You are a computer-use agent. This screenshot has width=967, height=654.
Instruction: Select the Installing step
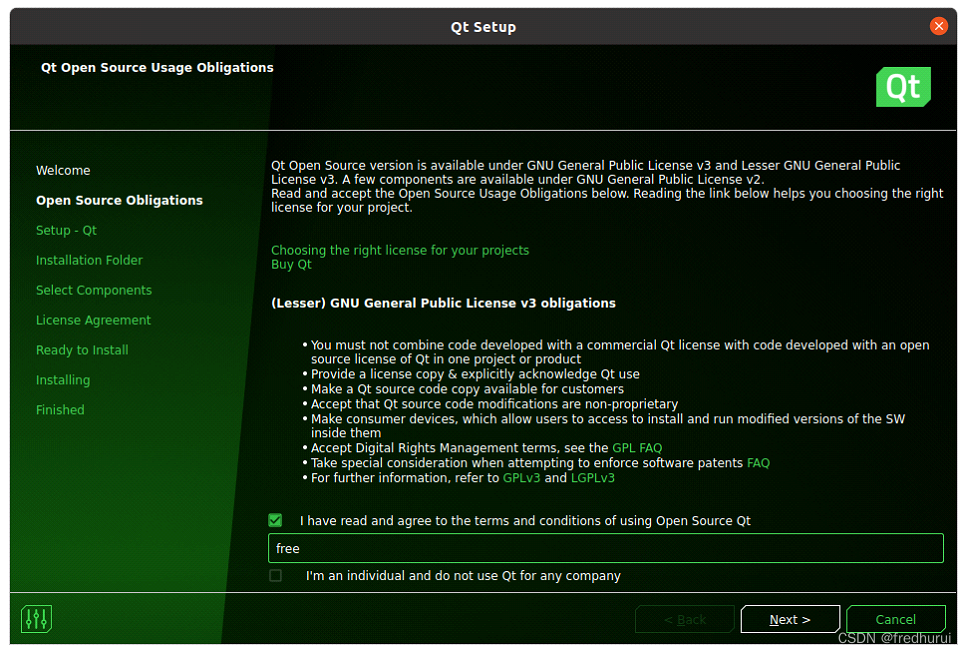[x=63, y=379]
